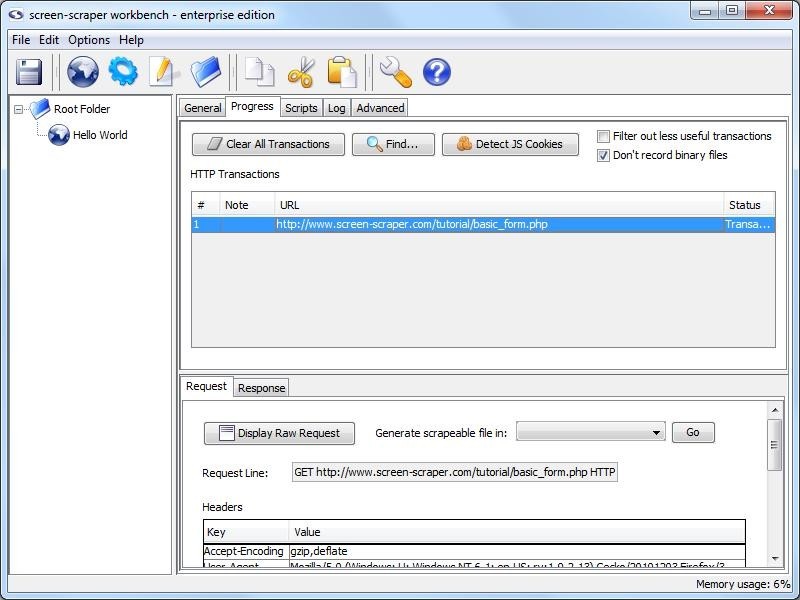
Task: Click the Root Folder icon in tree
Action: [40, 109]
